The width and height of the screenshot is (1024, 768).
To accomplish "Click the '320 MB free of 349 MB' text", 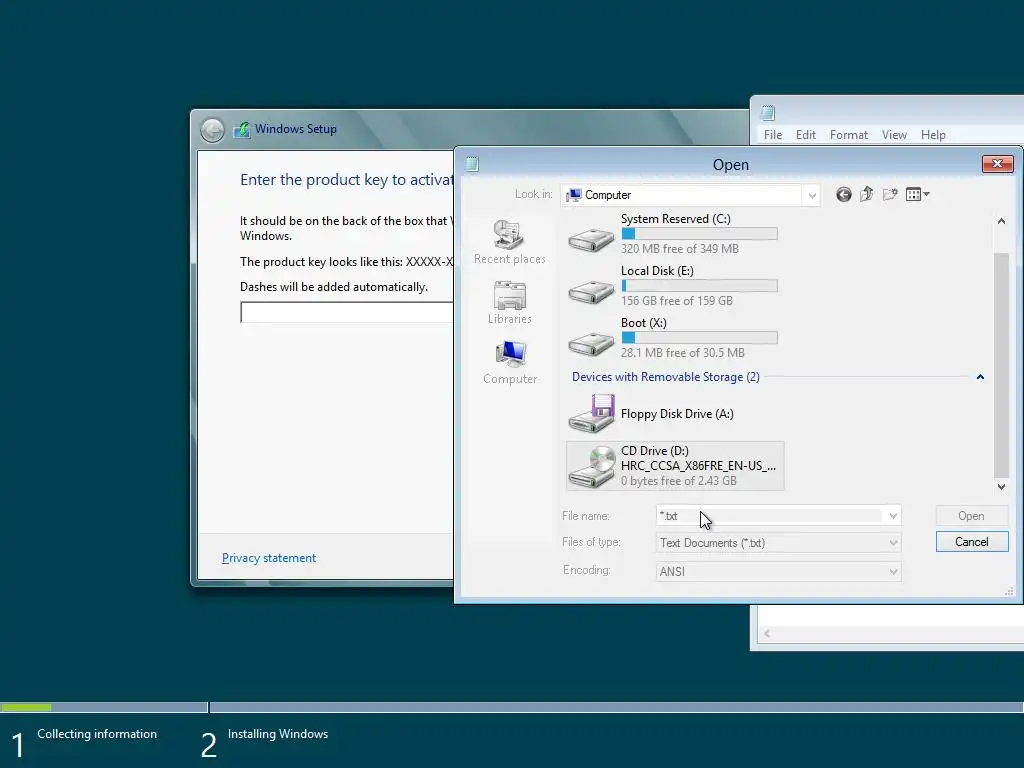I will click(x=680, y=249).
